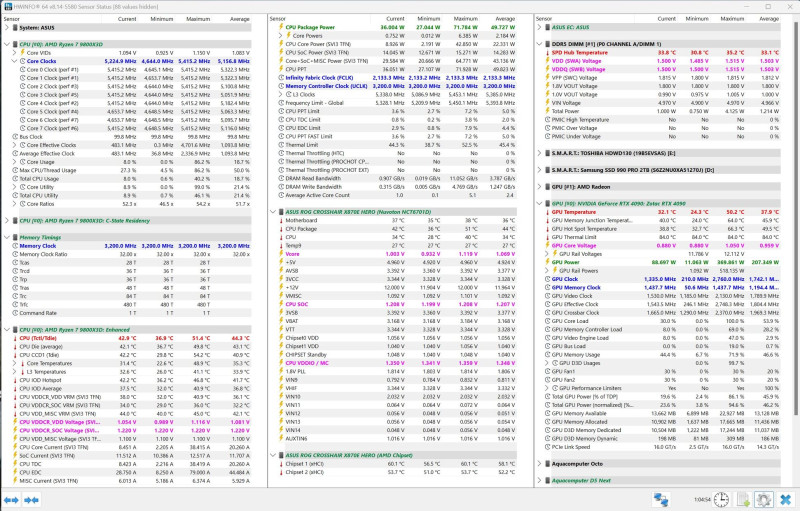Select the GPU Memory Allocated row

(x=663, y=422)
